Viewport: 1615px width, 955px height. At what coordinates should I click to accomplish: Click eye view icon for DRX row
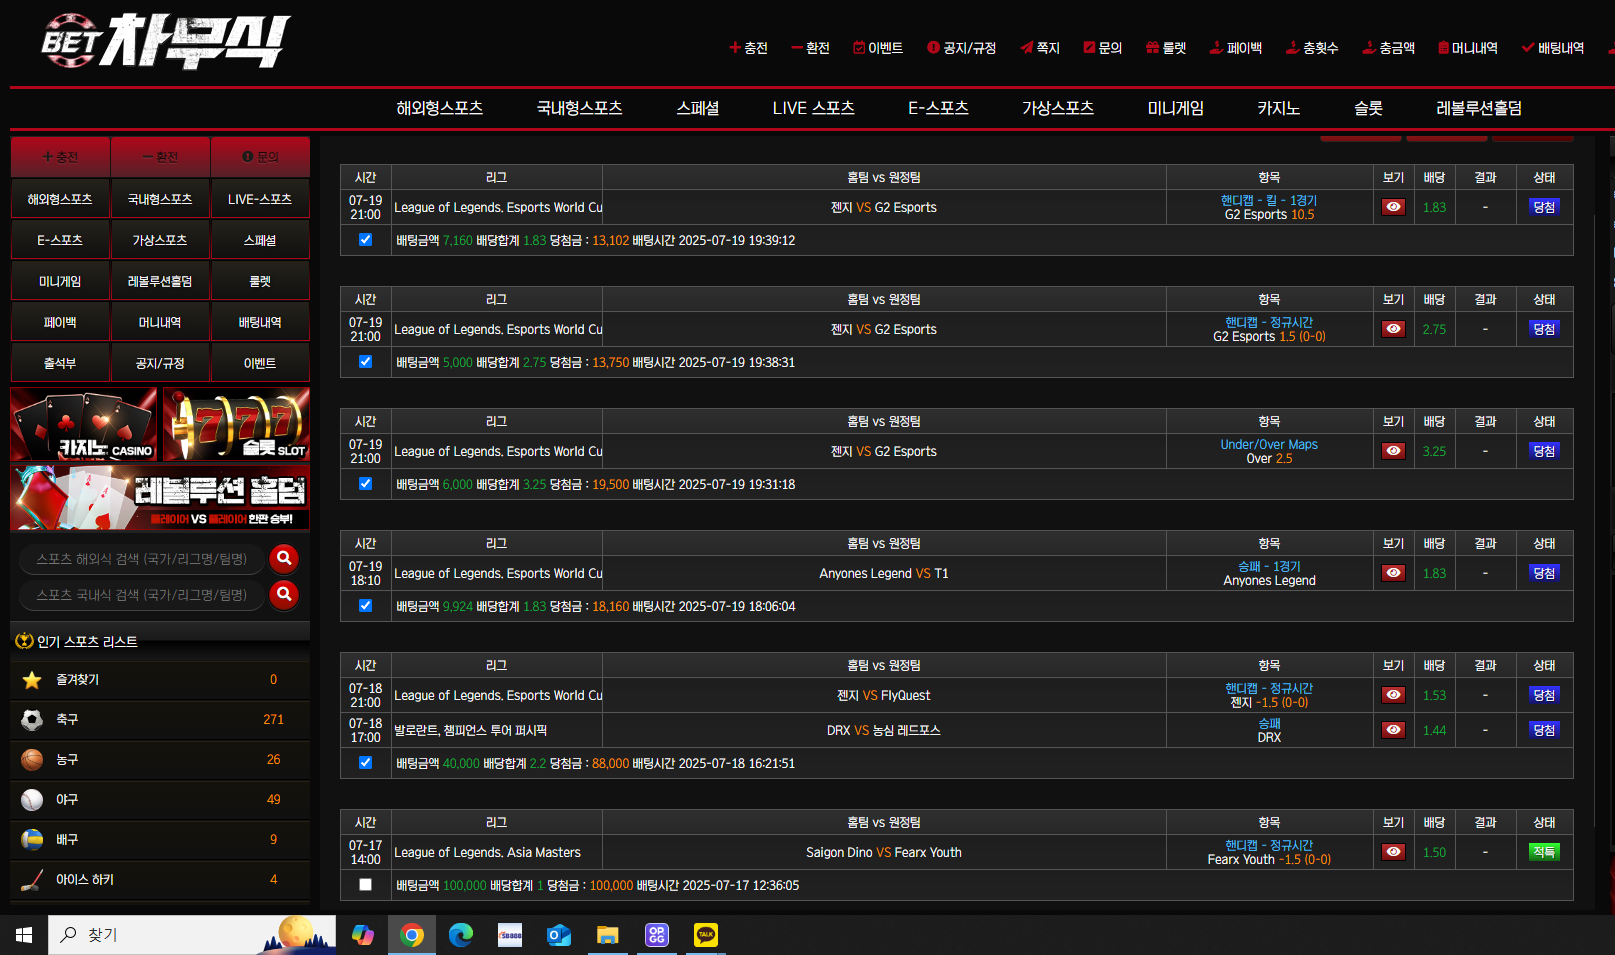point(1393,730)
